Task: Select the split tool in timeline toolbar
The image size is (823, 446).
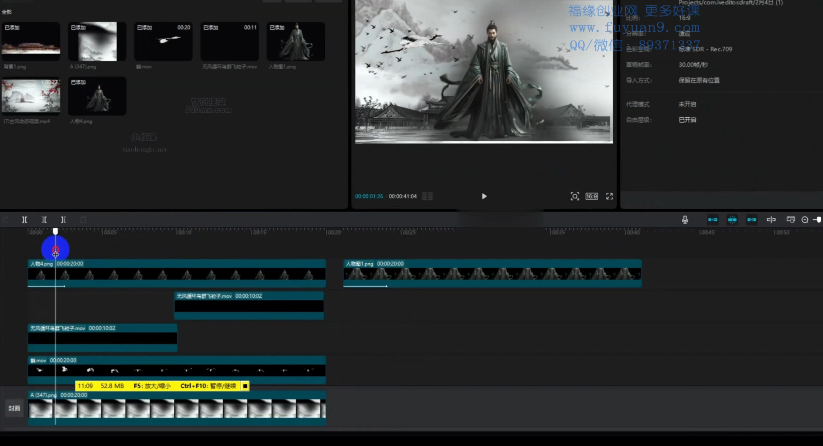Action: coord(25,220)
